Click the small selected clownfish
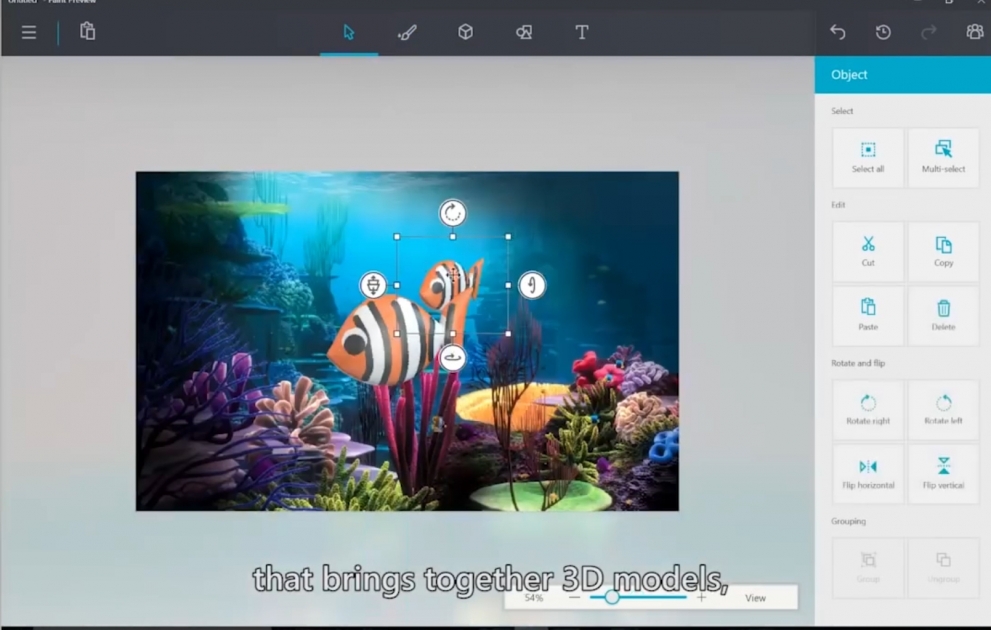 451,283
